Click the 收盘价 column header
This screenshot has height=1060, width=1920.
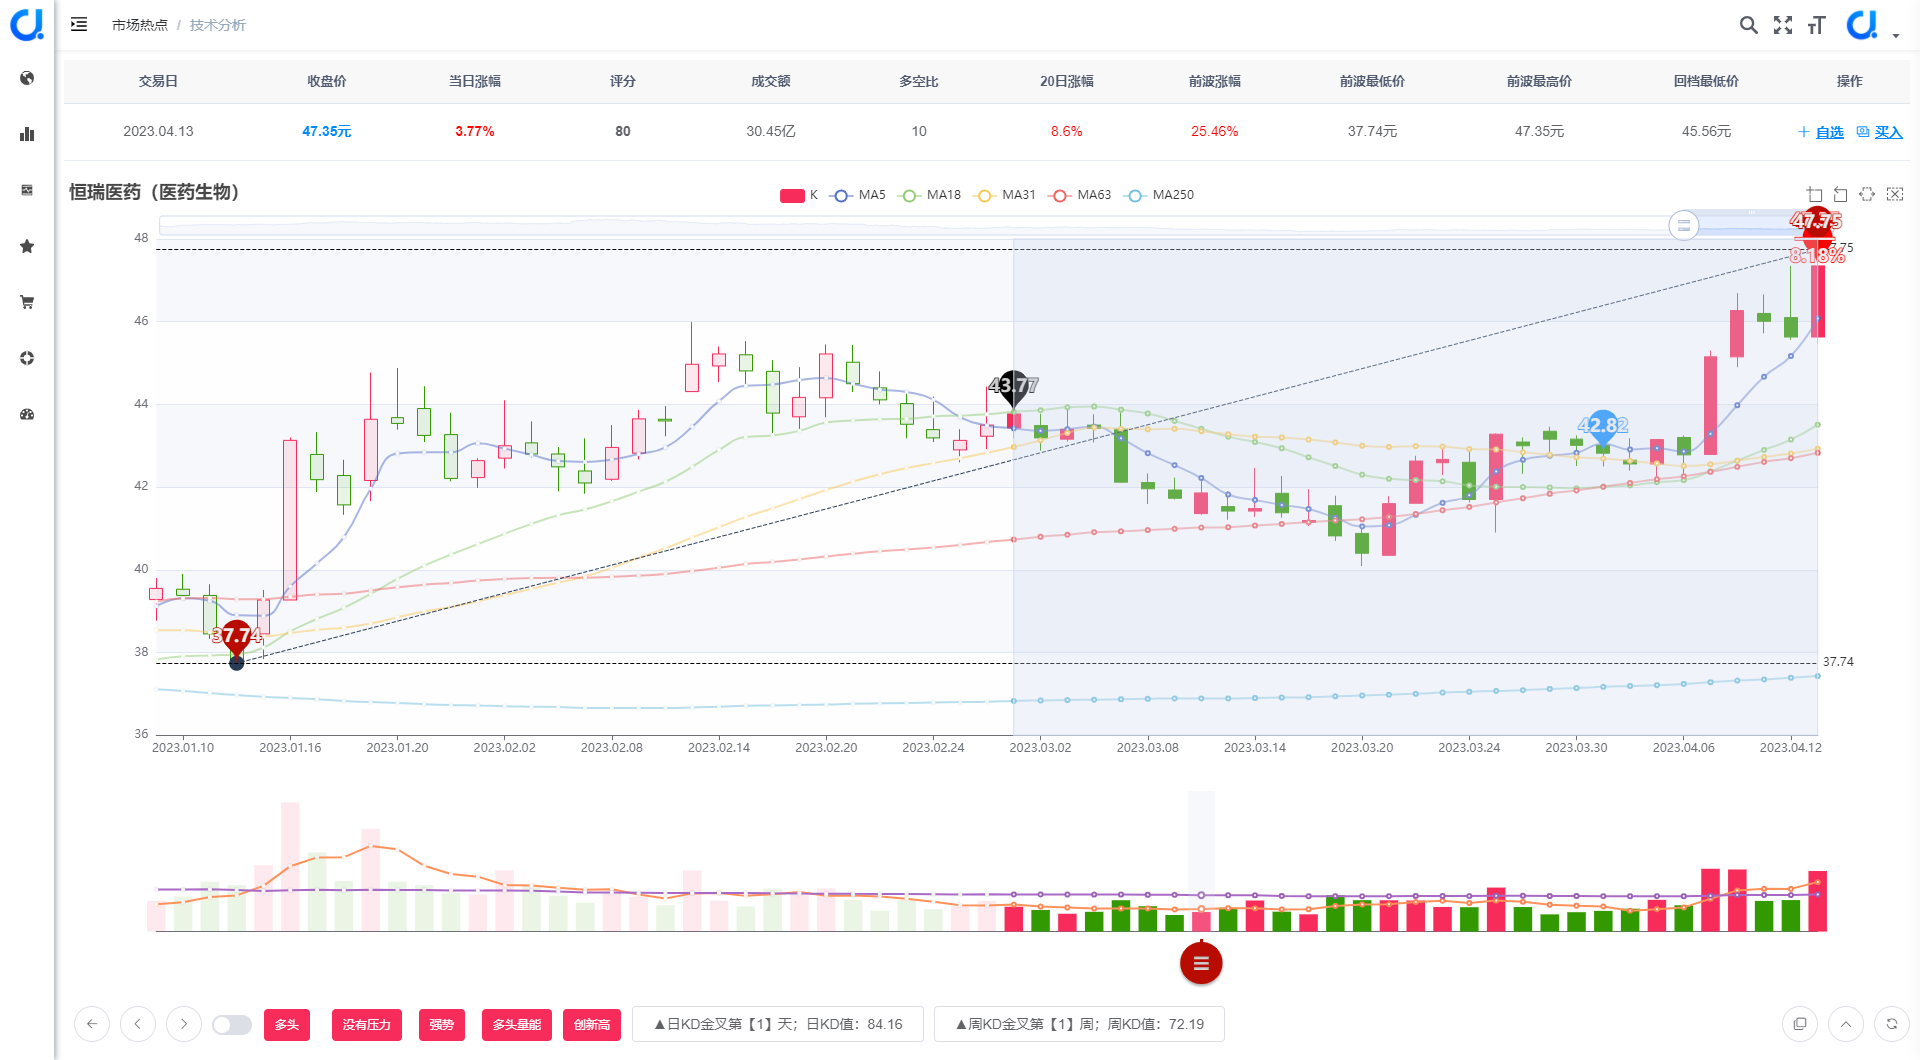point(327,81)
